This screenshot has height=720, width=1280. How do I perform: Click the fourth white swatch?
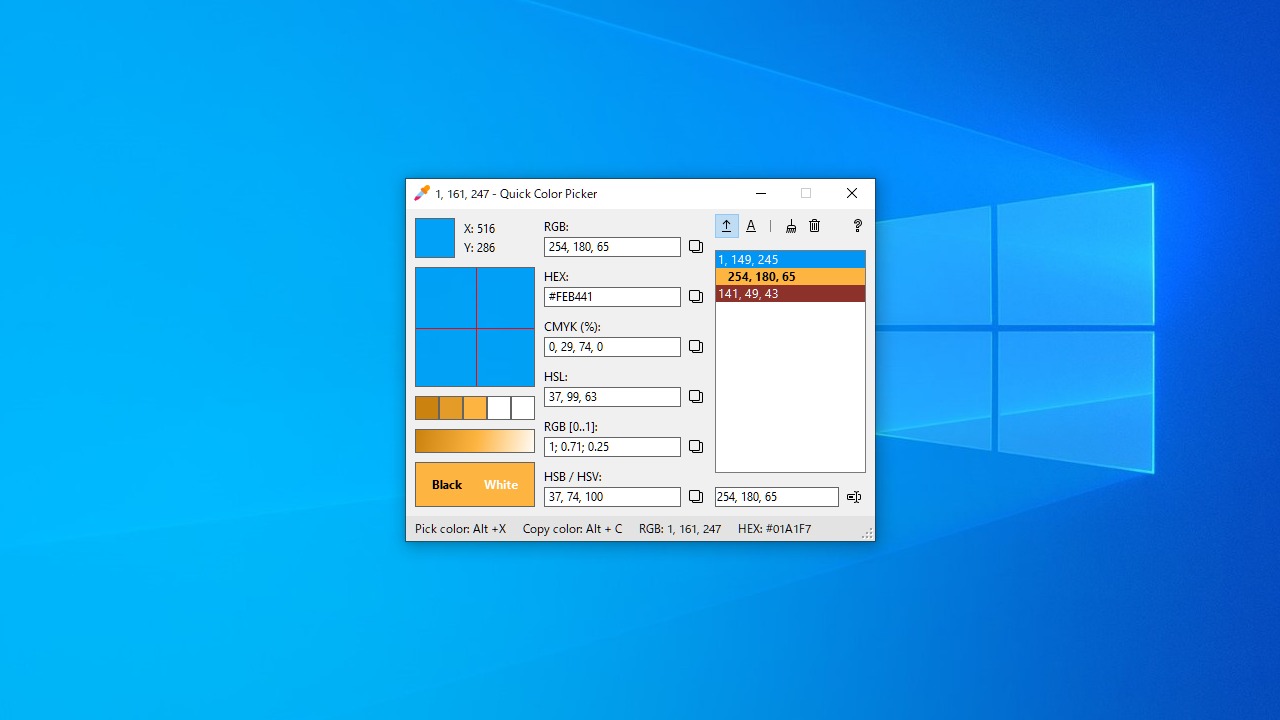499,408
